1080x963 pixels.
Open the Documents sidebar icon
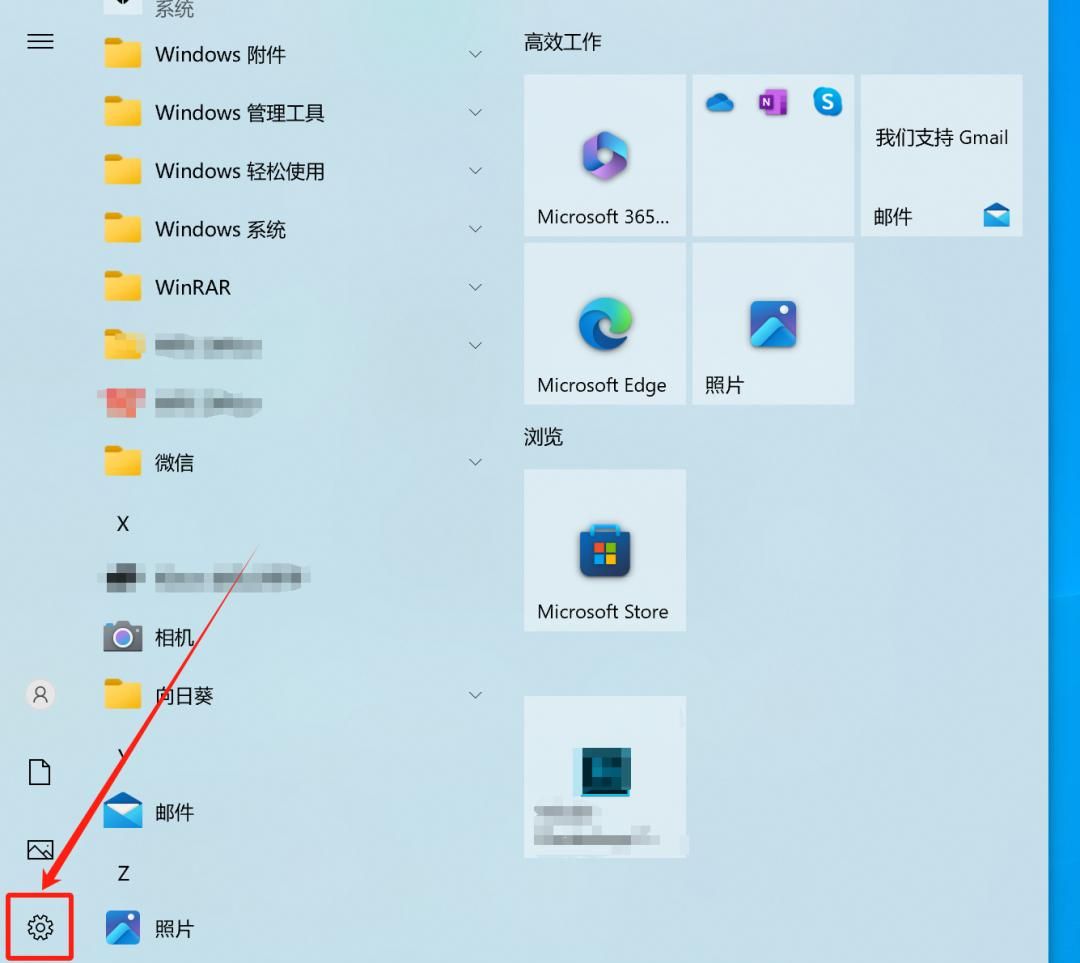[40, 772]
